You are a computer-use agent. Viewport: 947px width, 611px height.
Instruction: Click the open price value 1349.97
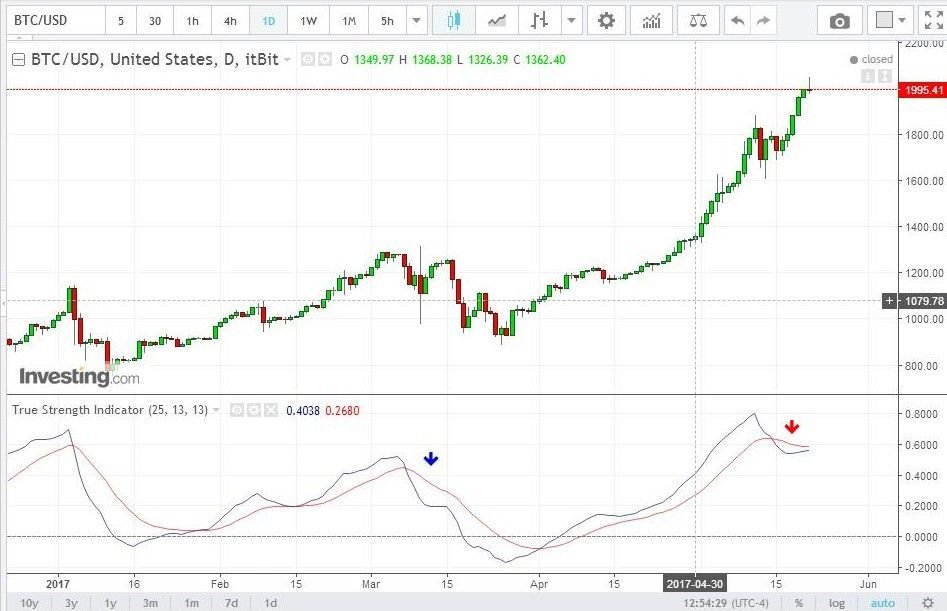(x=374, y=59)
